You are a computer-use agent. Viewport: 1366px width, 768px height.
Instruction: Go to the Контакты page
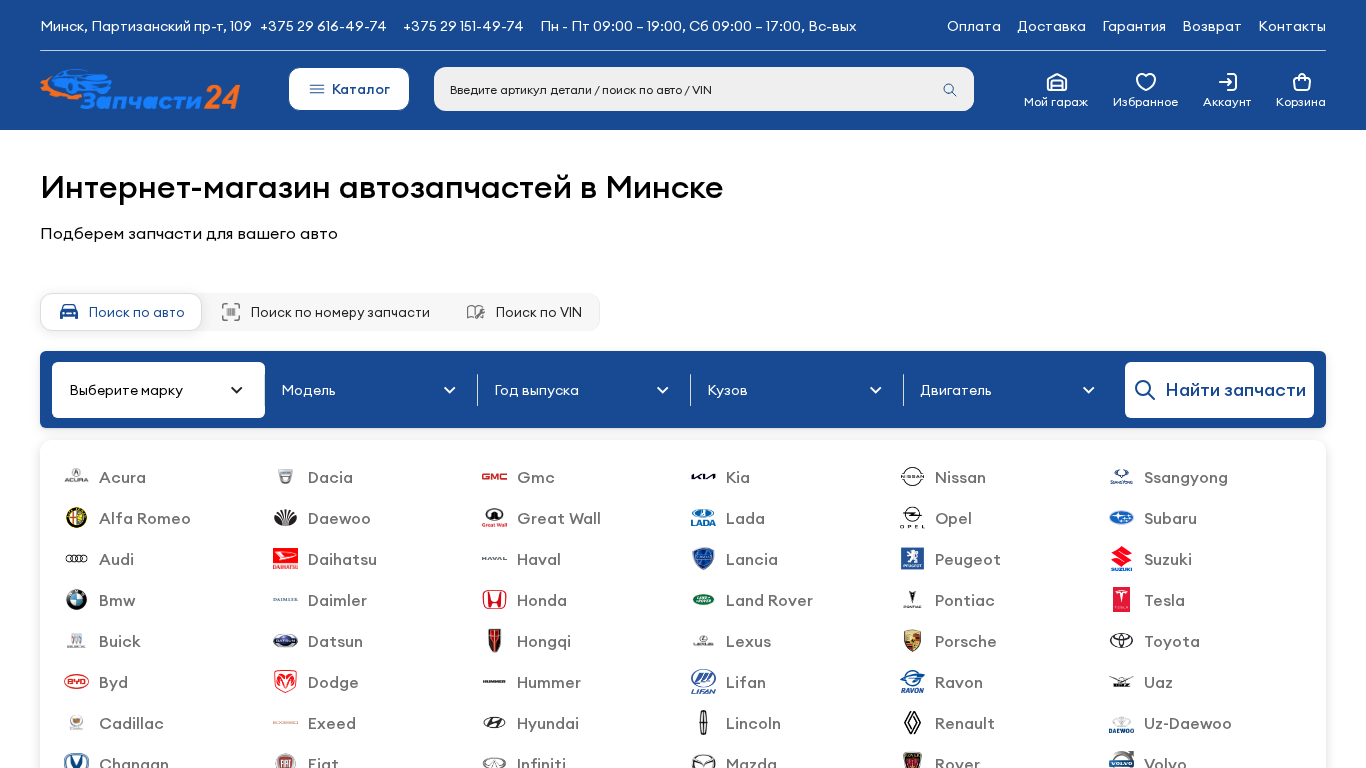[x=1291, y=26]
